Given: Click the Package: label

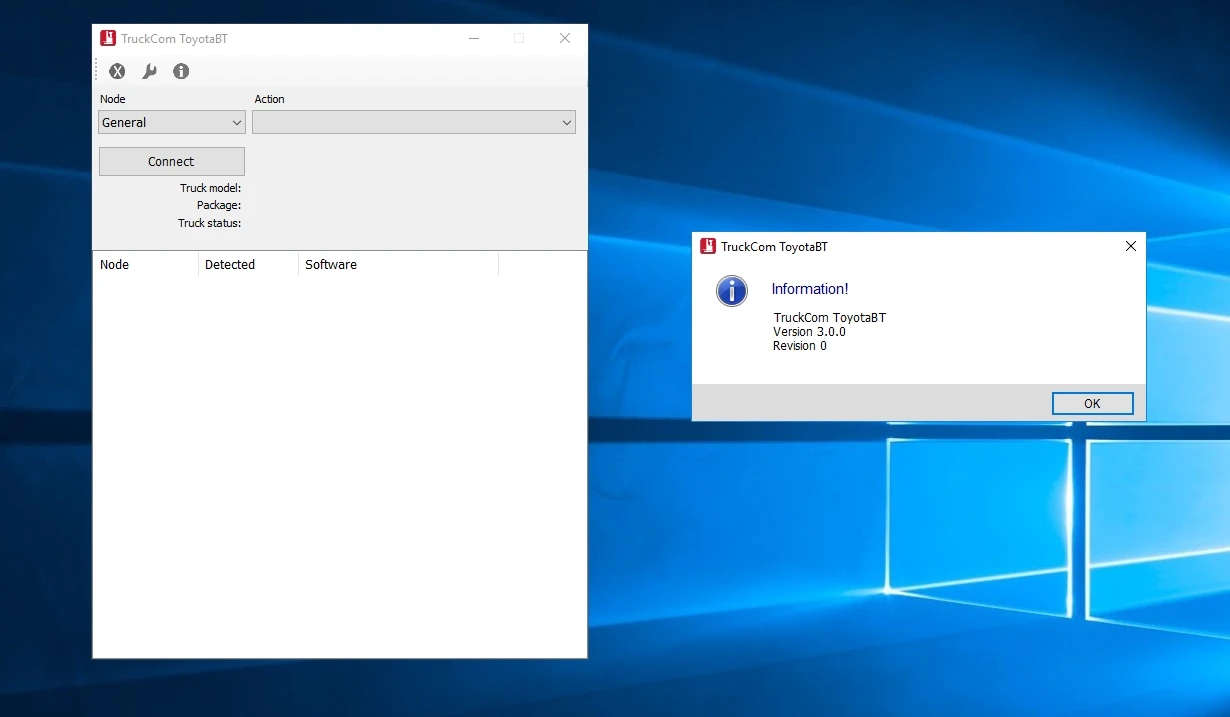Looking at the screenshot, I should [219, 205].
